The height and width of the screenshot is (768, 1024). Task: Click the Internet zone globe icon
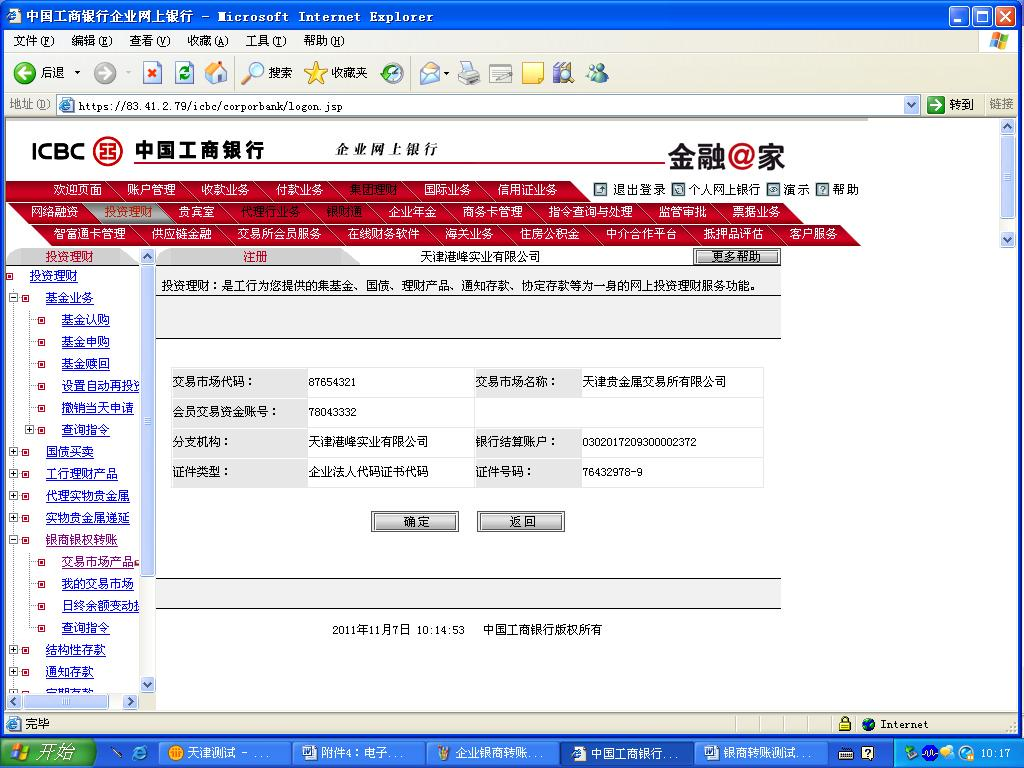point(868,724)
